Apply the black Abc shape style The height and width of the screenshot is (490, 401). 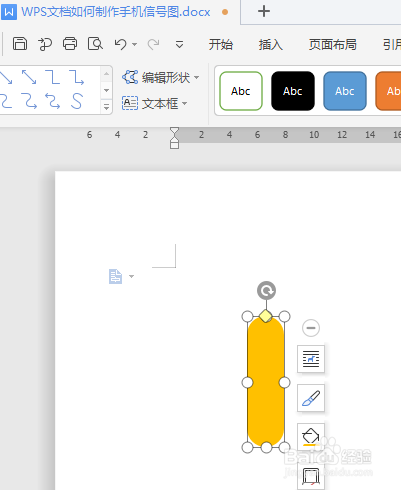pyautogui.click(x=293, y=91)
